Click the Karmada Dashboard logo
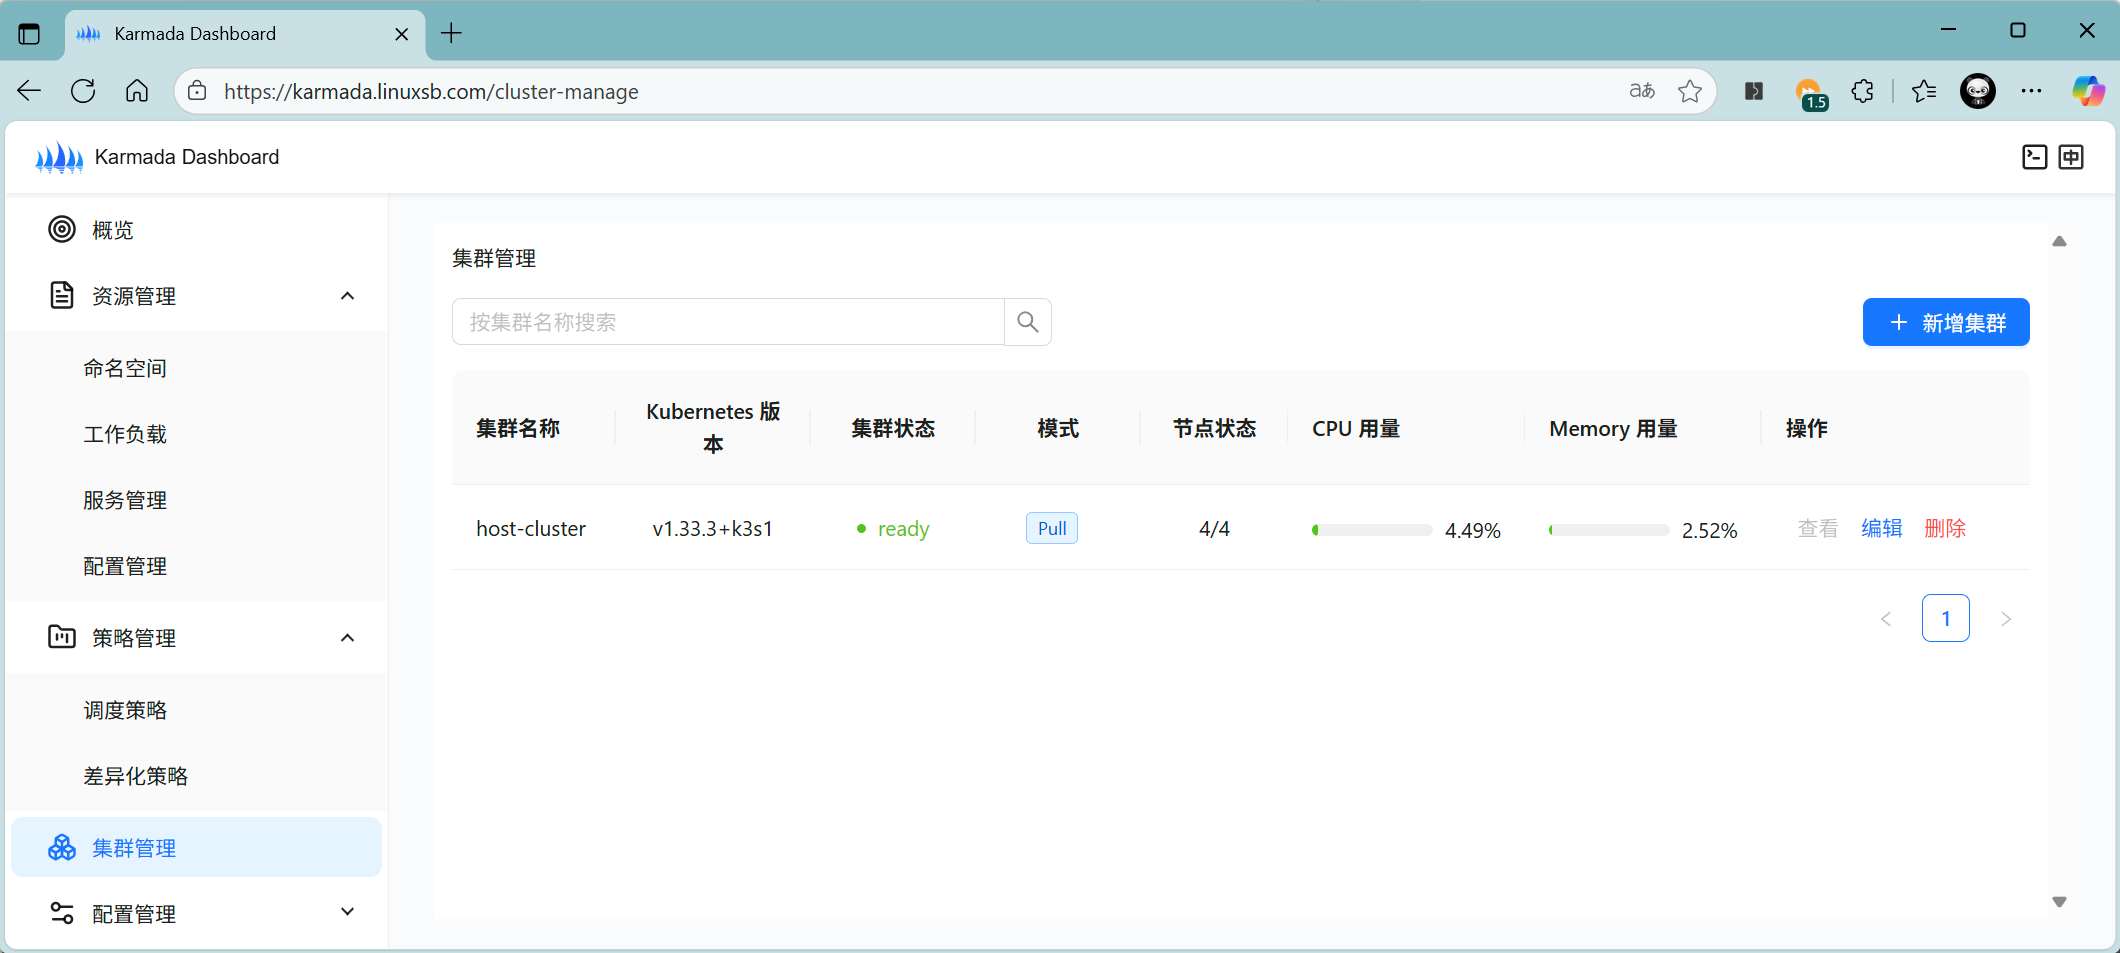This screenshot has height=953, width=2120. (x=60, y=157)
